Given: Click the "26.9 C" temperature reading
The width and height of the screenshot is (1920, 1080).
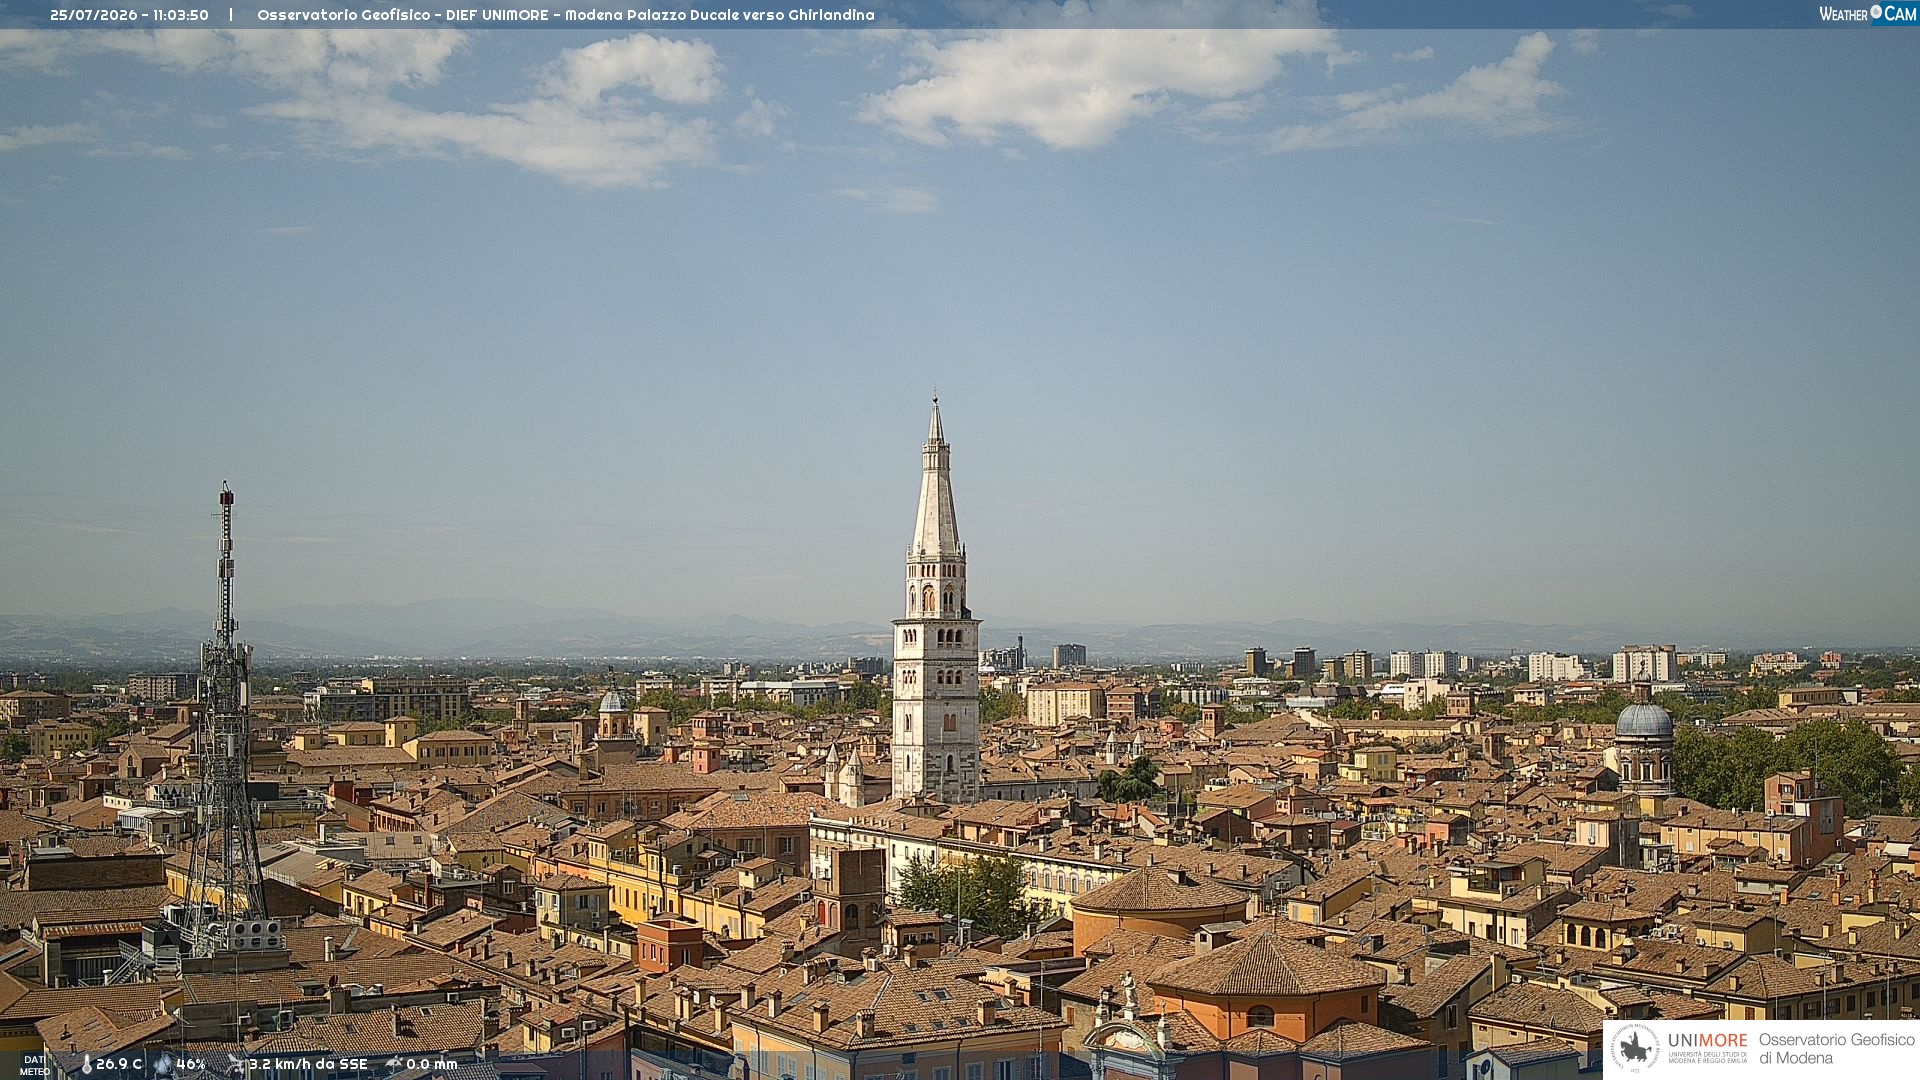Looking at the screenshot, I should (119, 1065).
